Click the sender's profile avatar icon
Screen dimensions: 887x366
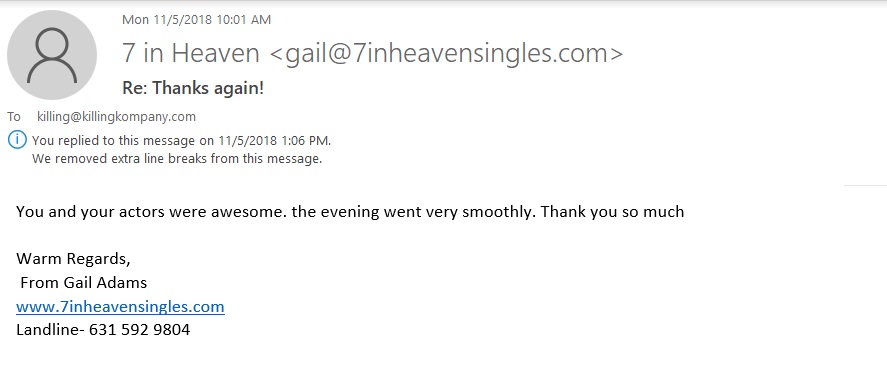coord(52,55)
